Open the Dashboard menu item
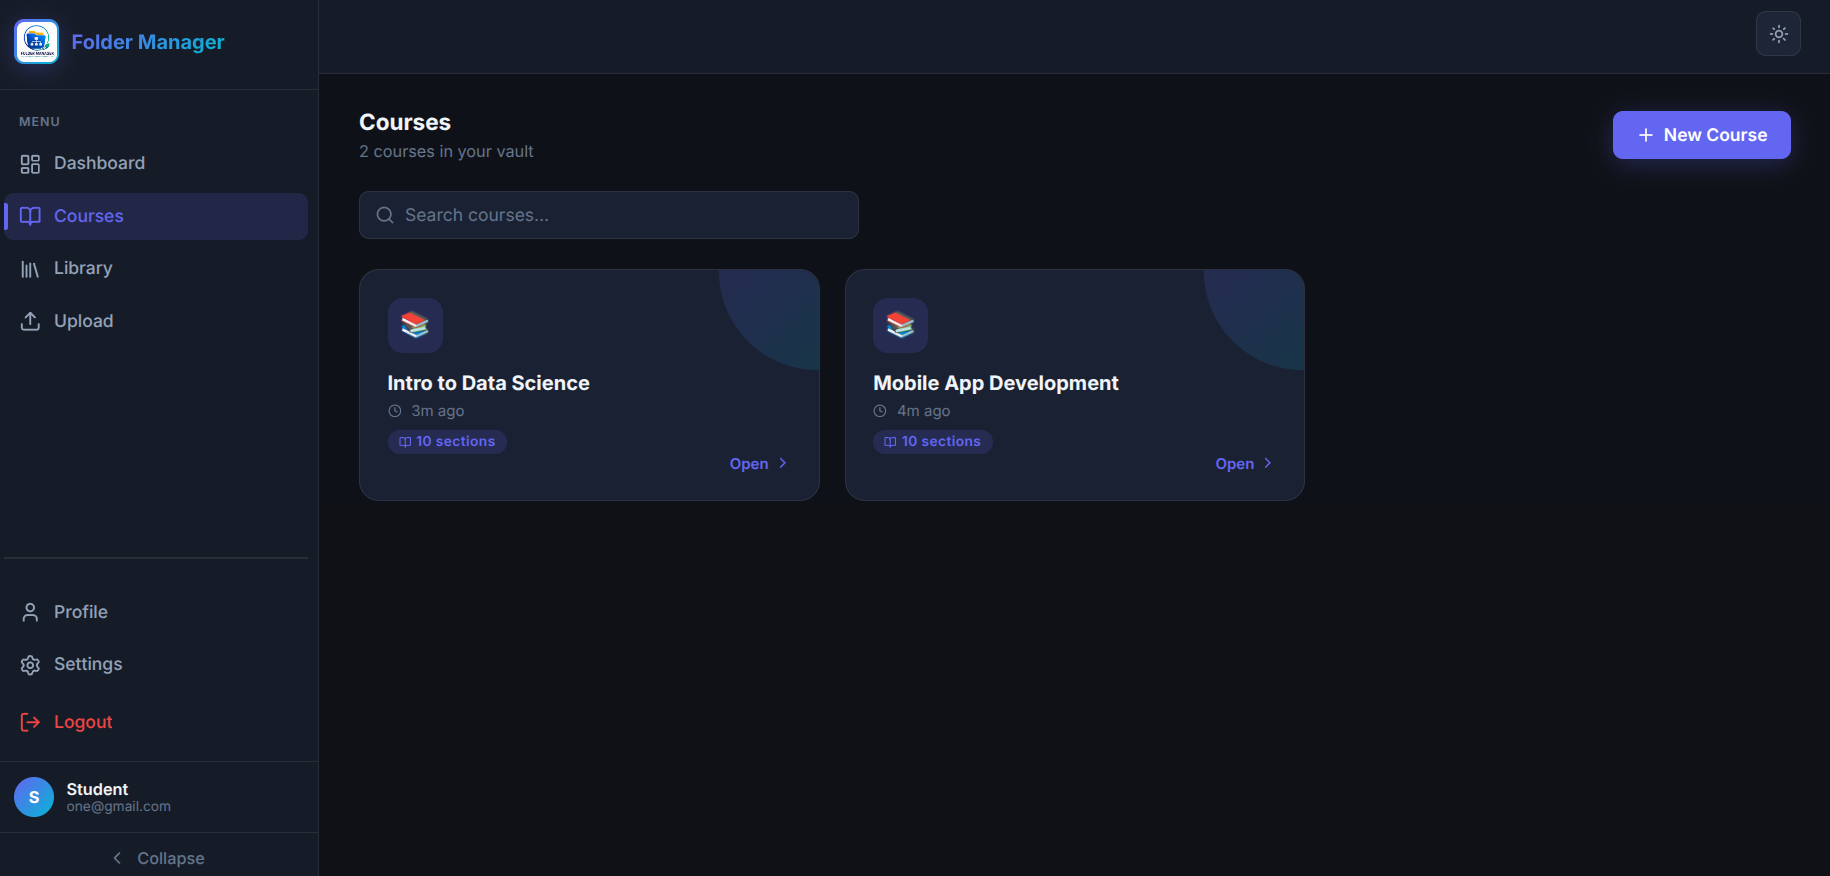1830x876 pixels. point(156,163)
